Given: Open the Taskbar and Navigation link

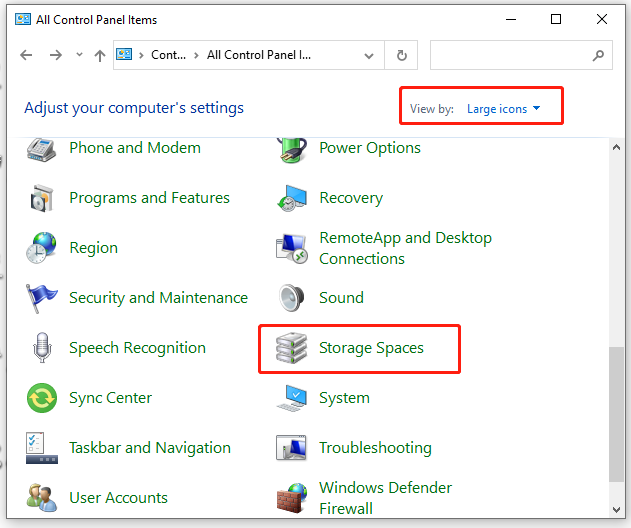Looking at the screenshot, I should pos(150,448).
